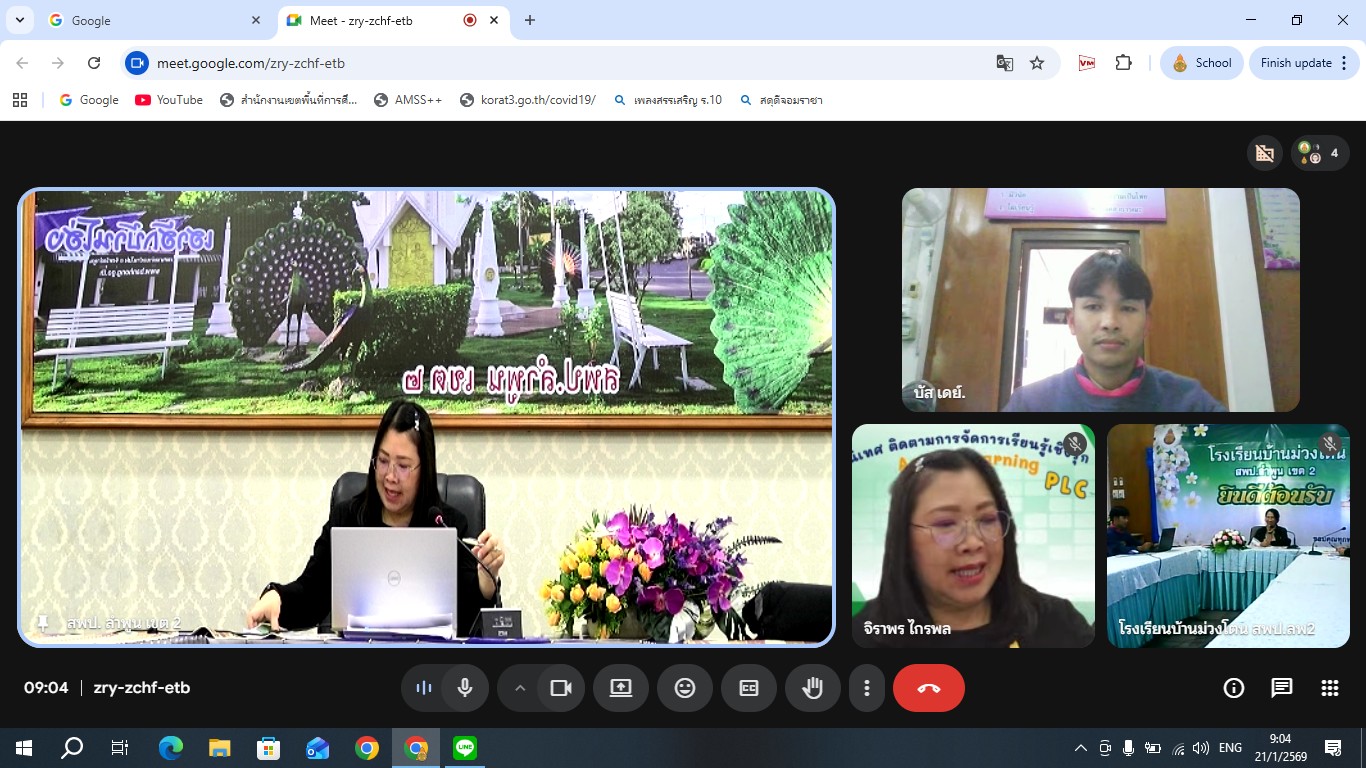Open the emoji reactions panel

coord(684,688)
